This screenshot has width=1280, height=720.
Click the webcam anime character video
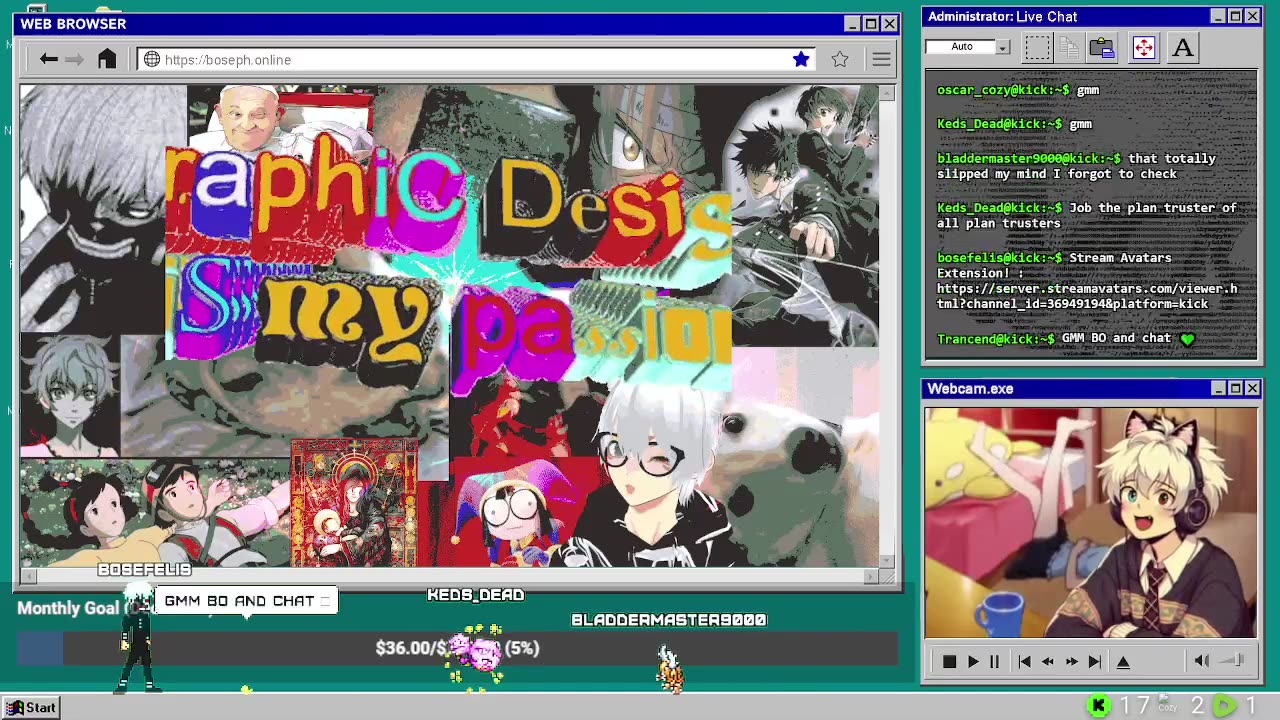coord(1090,523)
